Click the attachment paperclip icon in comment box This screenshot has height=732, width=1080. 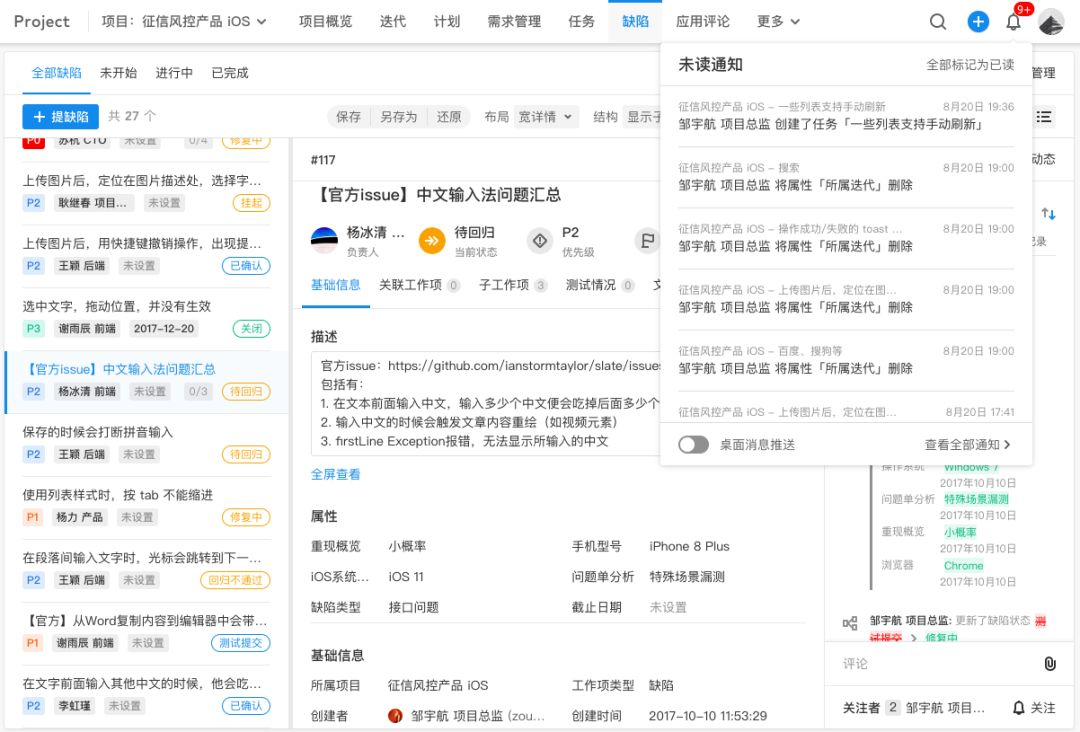(x=1050, y=663)
